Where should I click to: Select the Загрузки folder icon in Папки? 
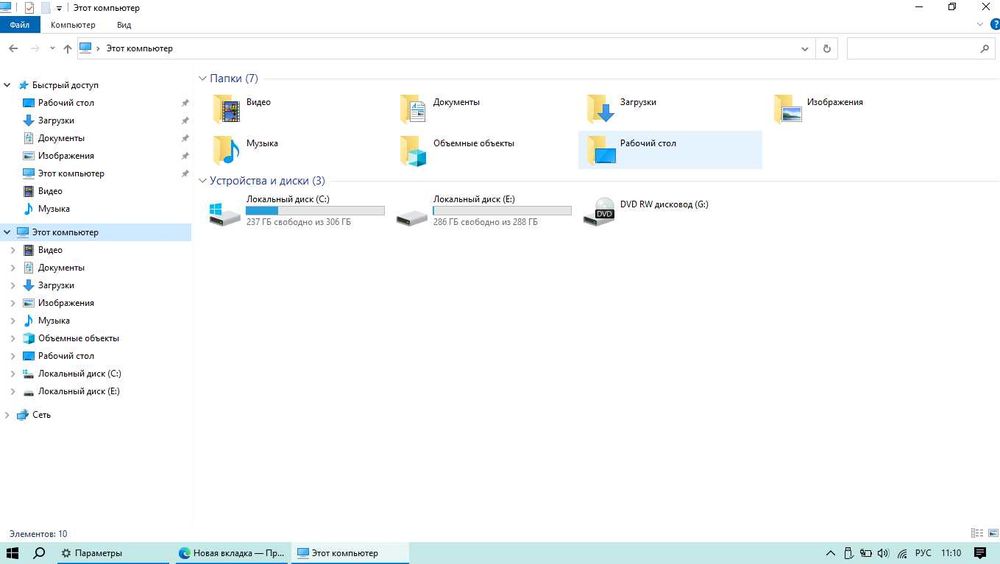pos(600,108)
